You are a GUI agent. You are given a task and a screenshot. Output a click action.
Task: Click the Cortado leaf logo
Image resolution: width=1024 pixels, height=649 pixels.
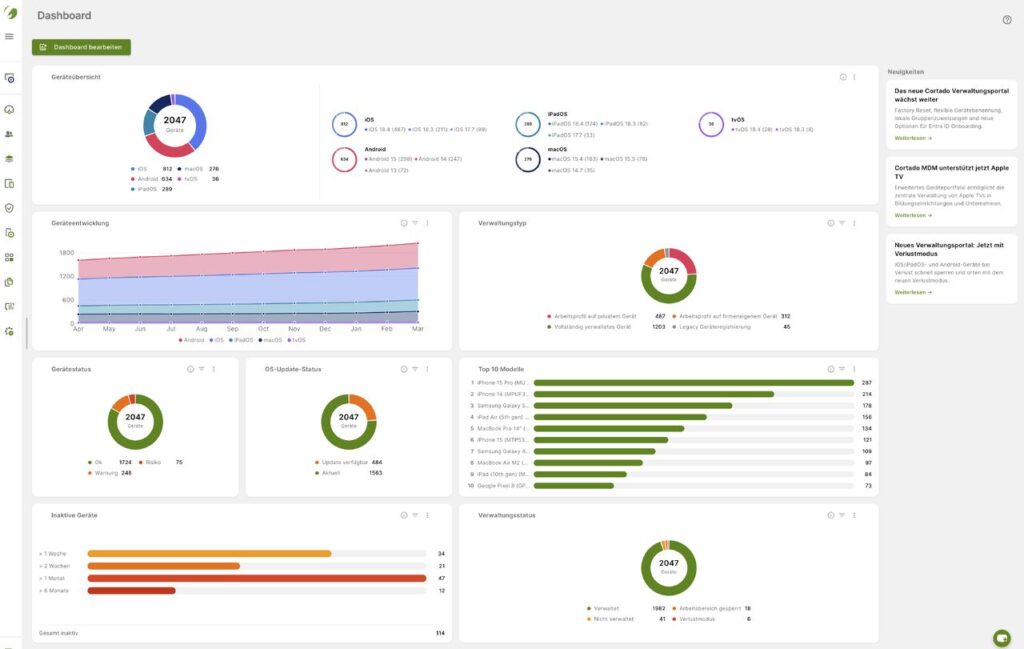(x=10, y=12)
